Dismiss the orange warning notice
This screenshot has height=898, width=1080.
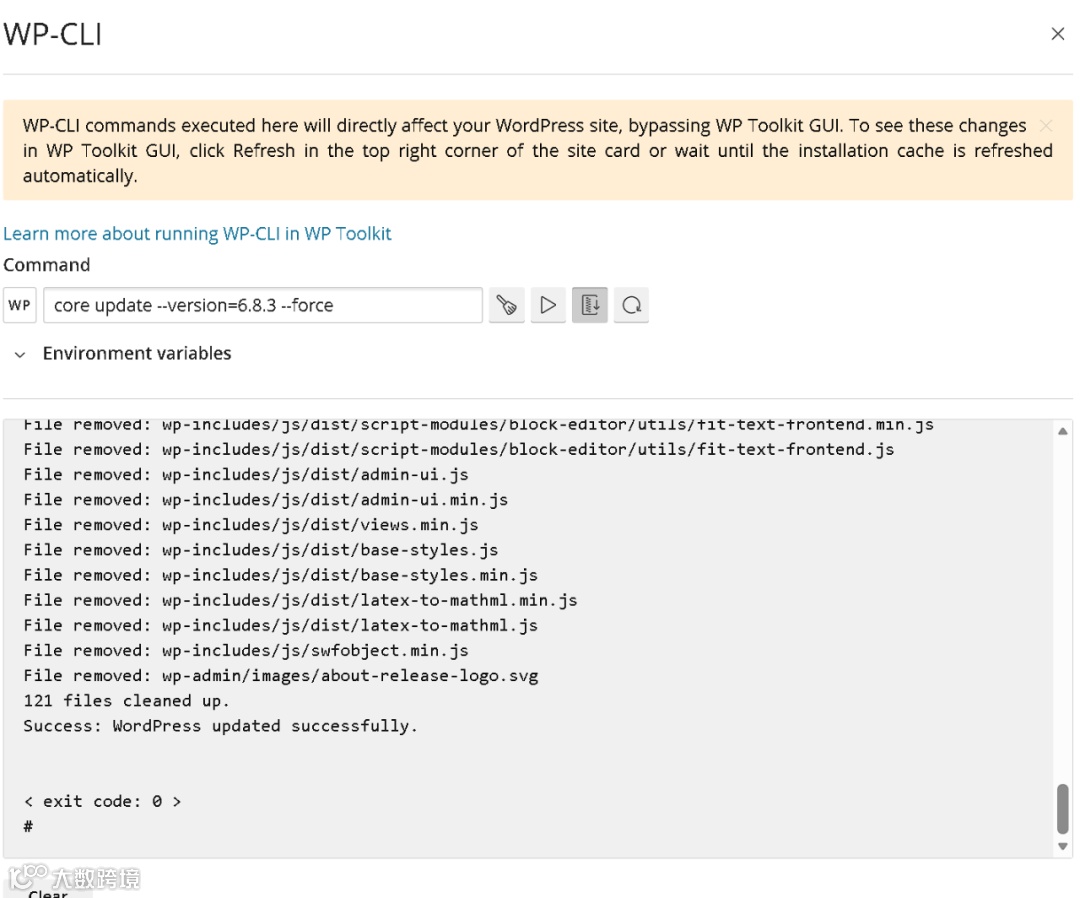[x=1046, y=125]
